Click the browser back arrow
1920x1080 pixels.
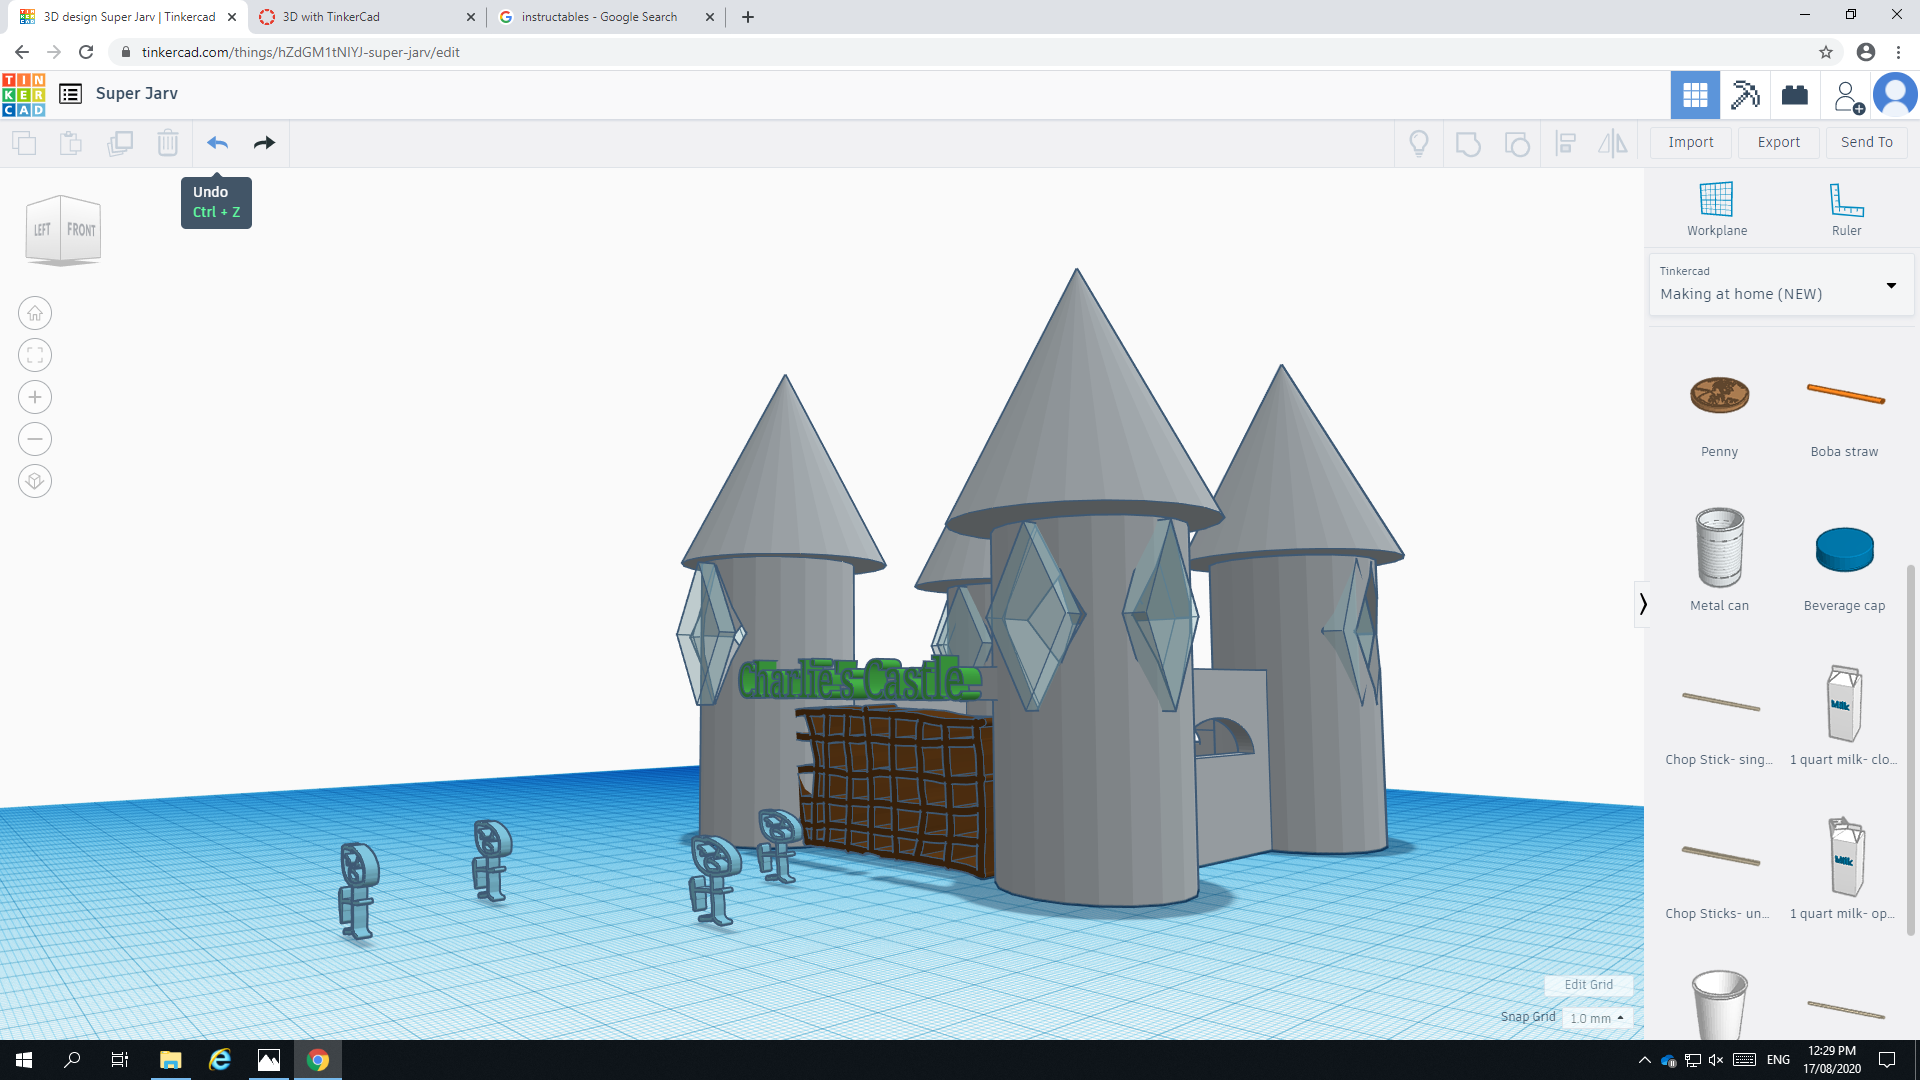pyautogui.click(x=22, y=52)
